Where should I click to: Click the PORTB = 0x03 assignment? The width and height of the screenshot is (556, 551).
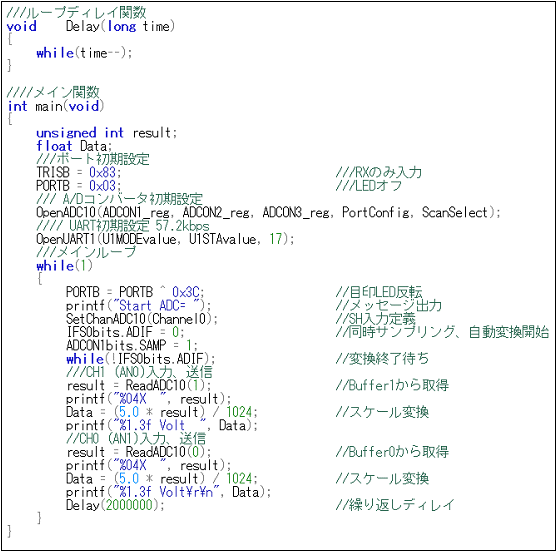point(79,186)
